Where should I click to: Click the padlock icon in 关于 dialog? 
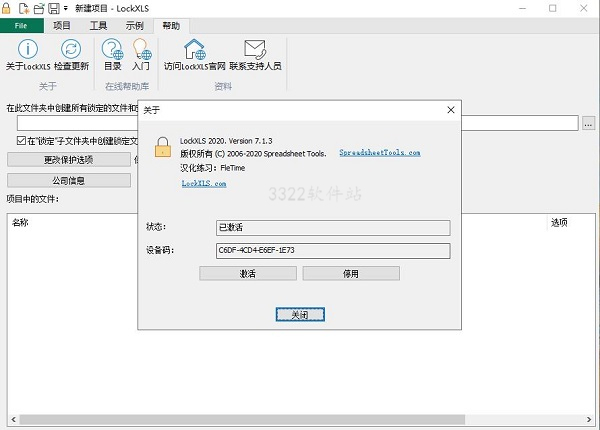[163, 147]
